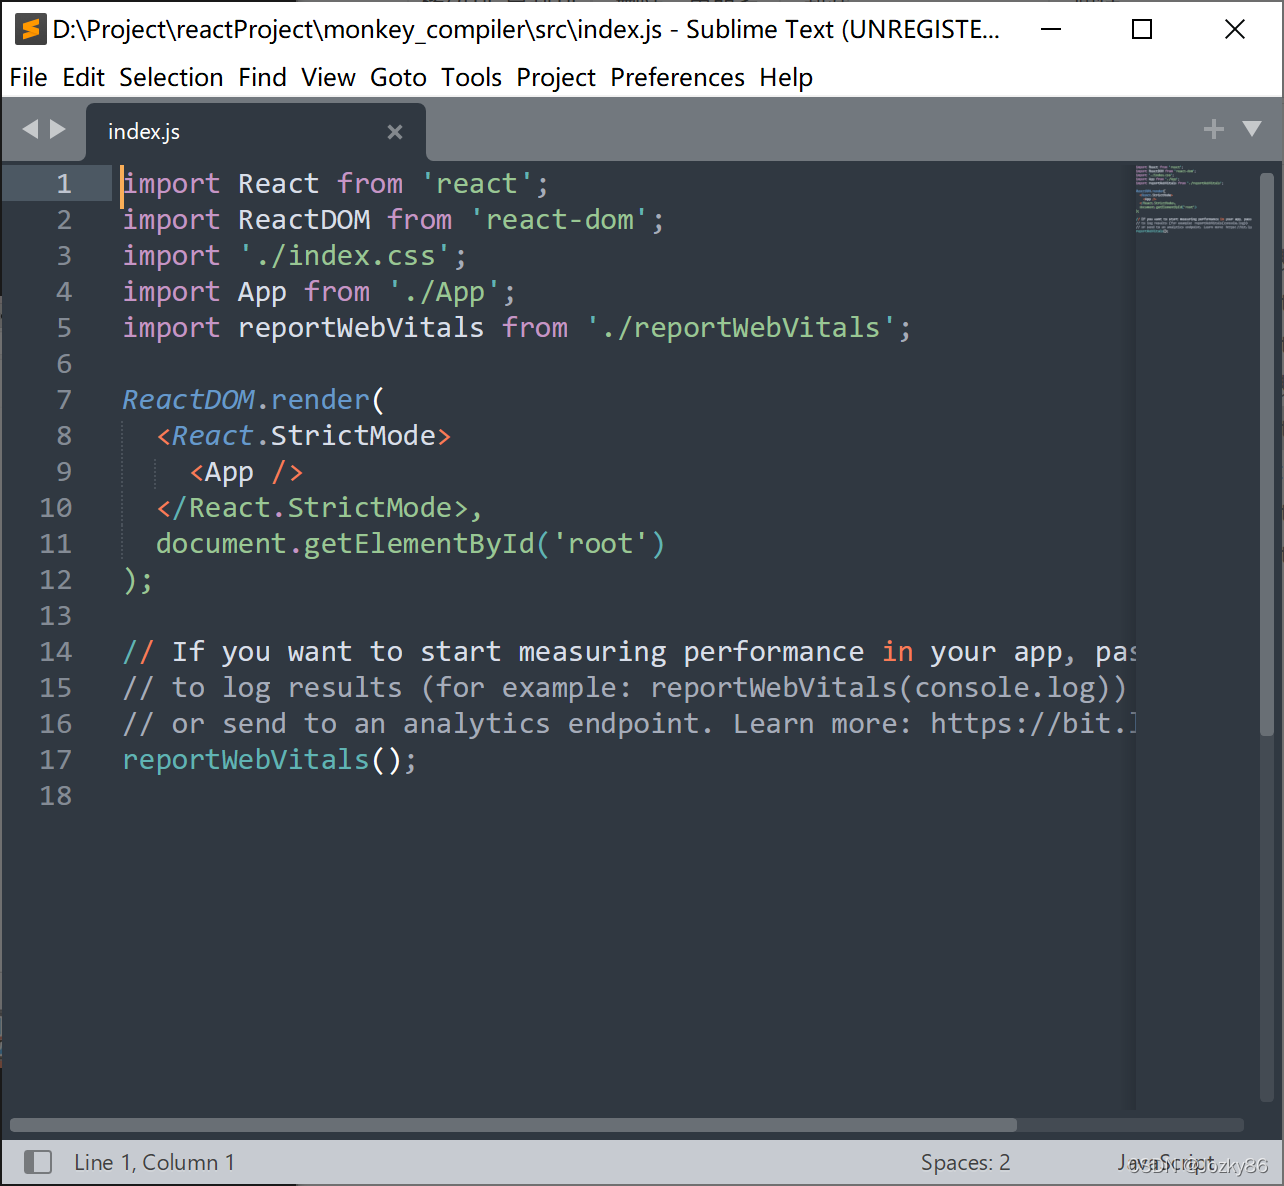Image resolution: width=1284 pixels, height=1186 pixels.
Task: Click line number 7 in gutter
Action: (x=64, y=400)
